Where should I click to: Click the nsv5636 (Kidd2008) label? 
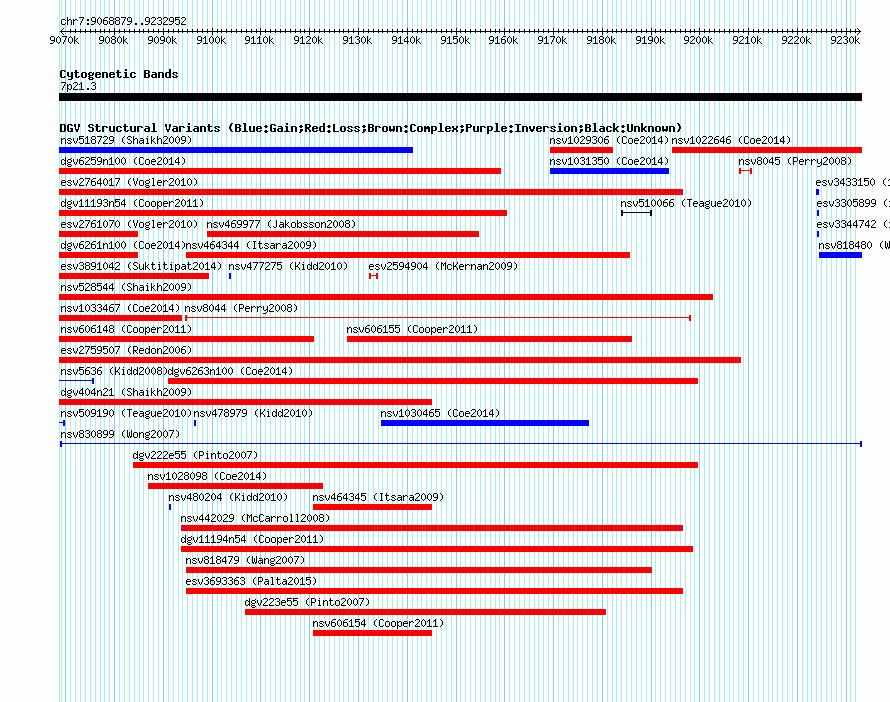114,371
